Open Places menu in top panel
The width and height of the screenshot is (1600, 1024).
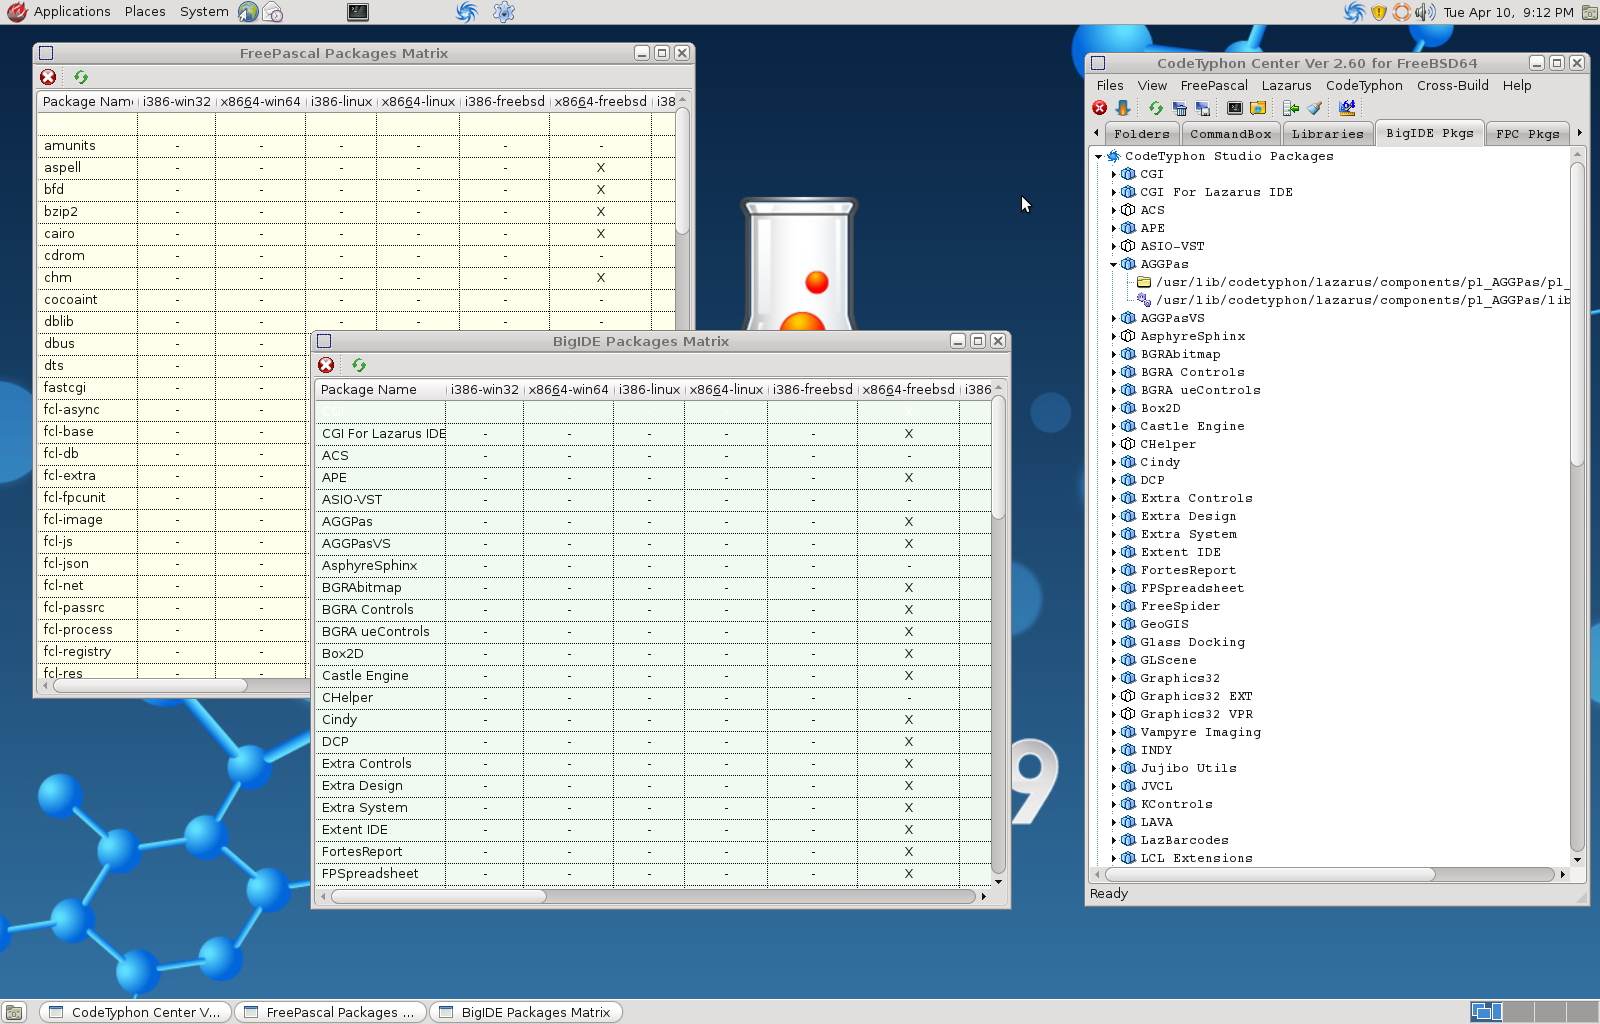[145, 12]
